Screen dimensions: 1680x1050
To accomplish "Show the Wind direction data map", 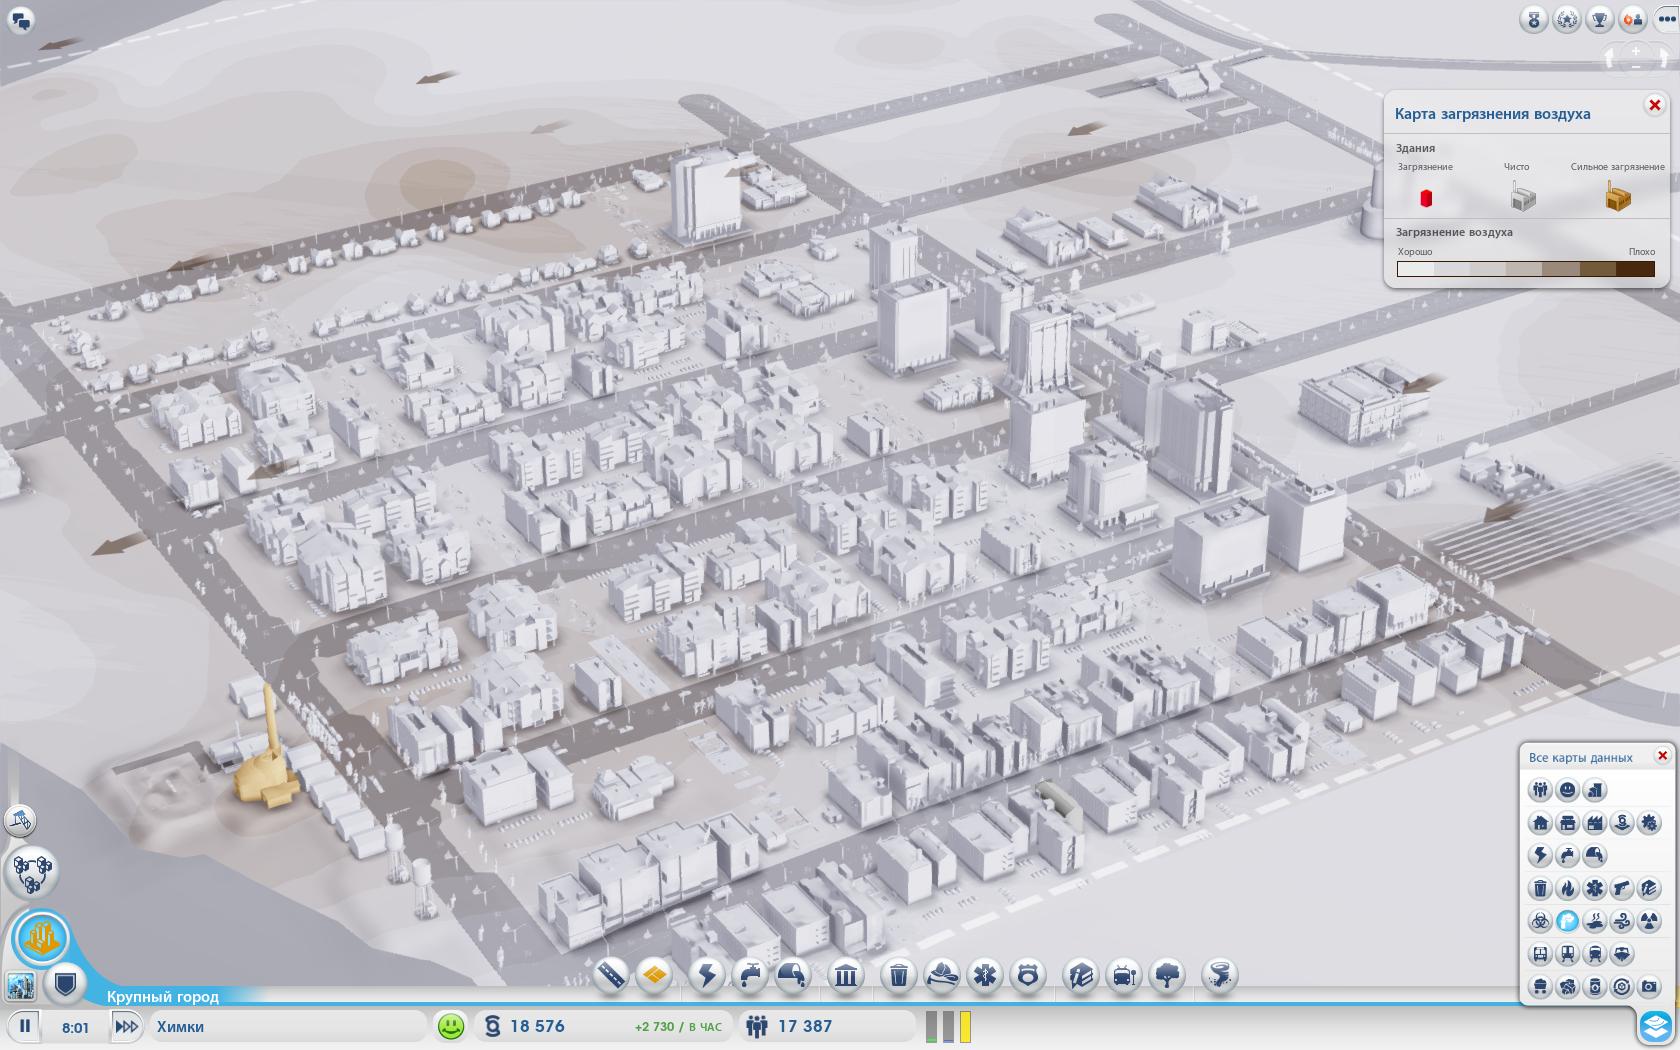I will tap(1621, 921).
